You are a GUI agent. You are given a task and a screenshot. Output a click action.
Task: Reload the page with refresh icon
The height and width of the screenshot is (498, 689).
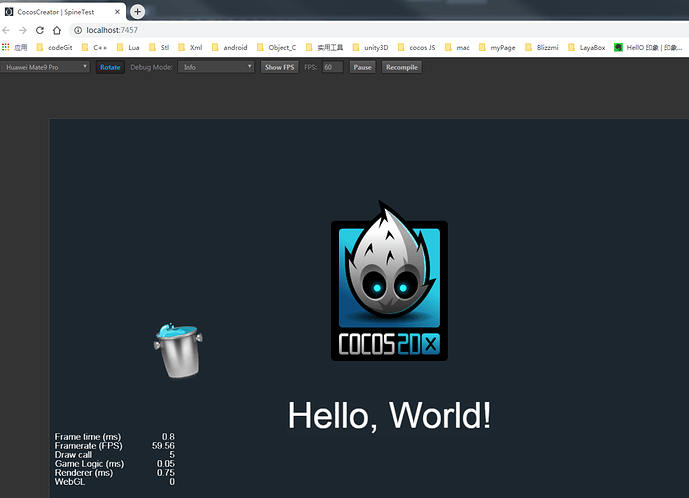[x=40, y=30]
